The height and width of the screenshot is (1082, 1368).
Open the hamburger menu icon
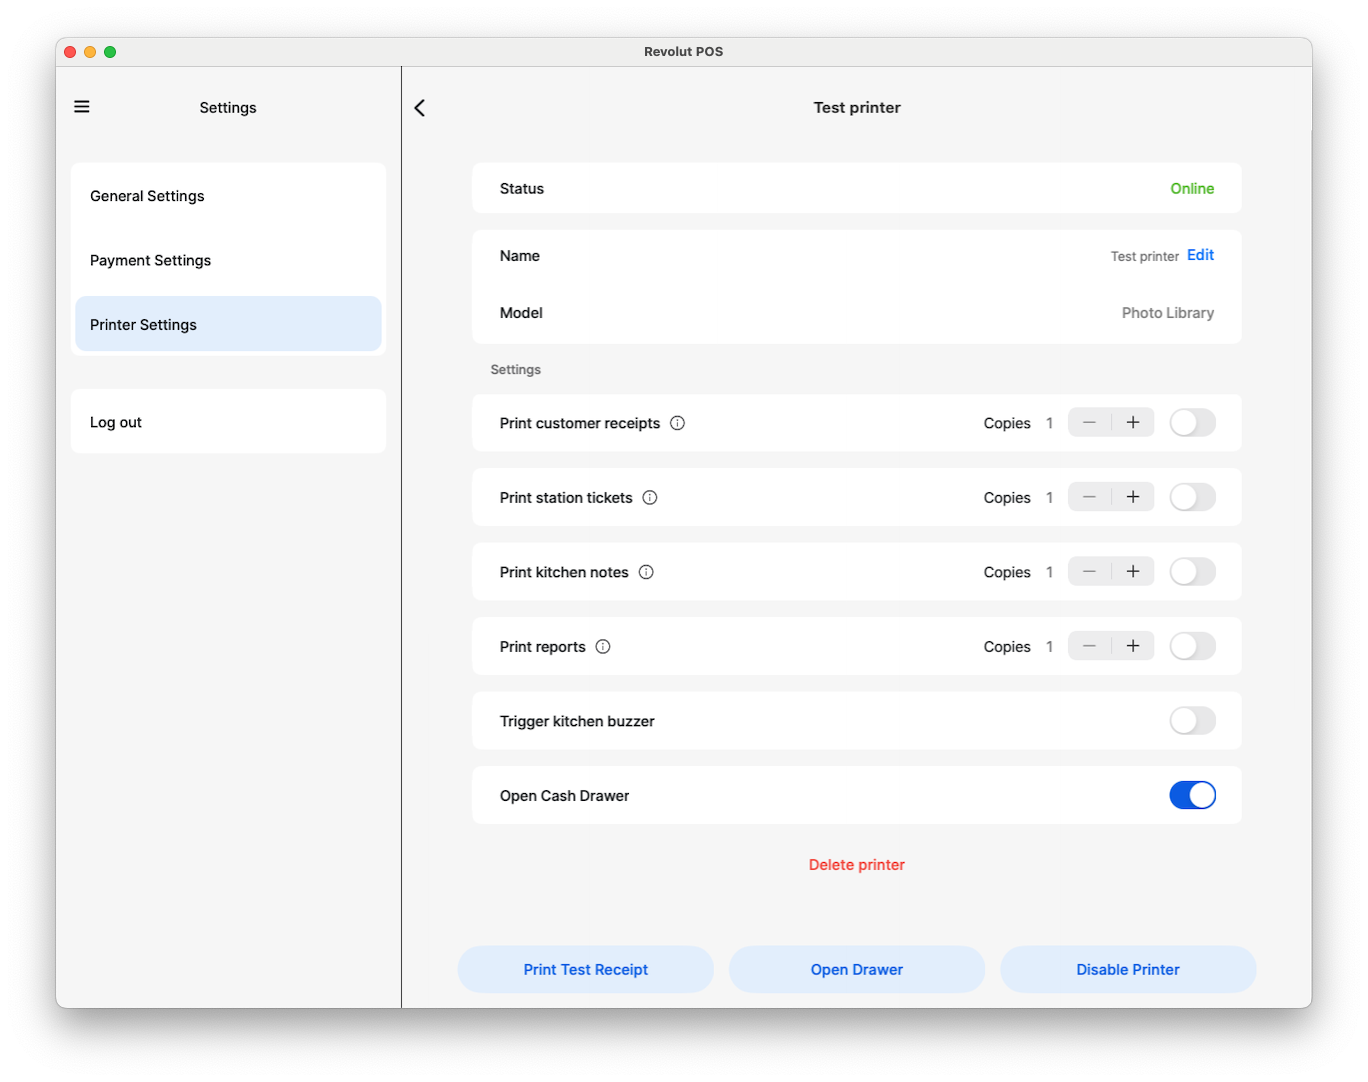point(82,107)
